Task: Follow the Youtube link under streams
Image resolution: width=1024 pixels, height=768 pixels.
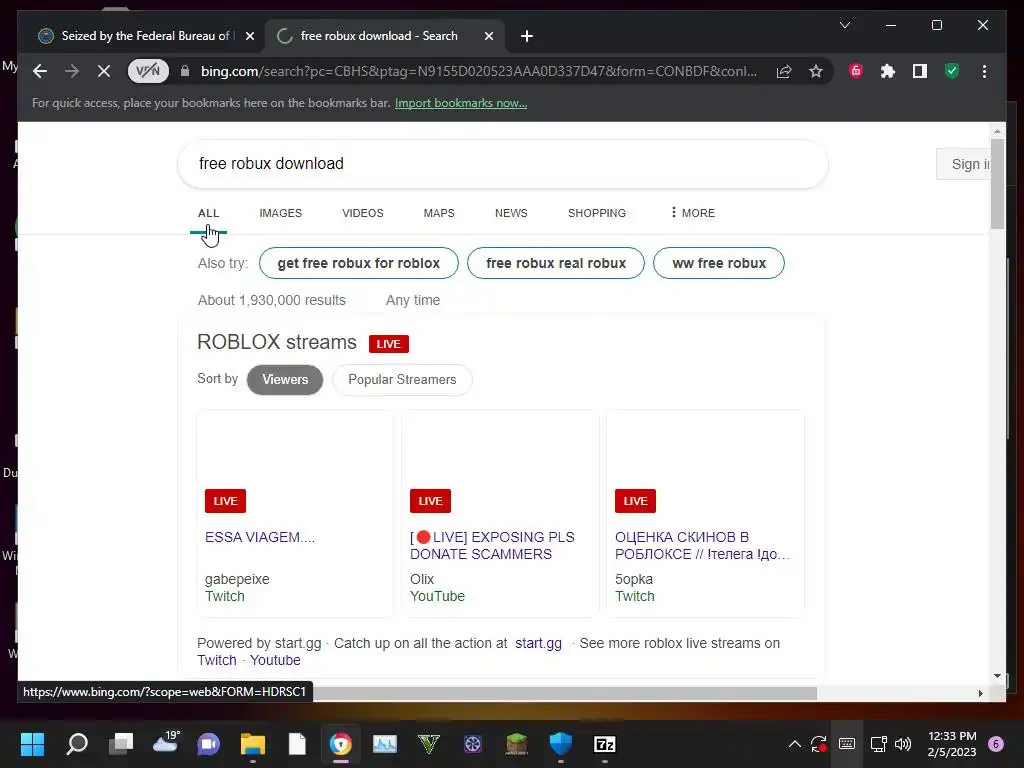Action: (x=276, y=660)
